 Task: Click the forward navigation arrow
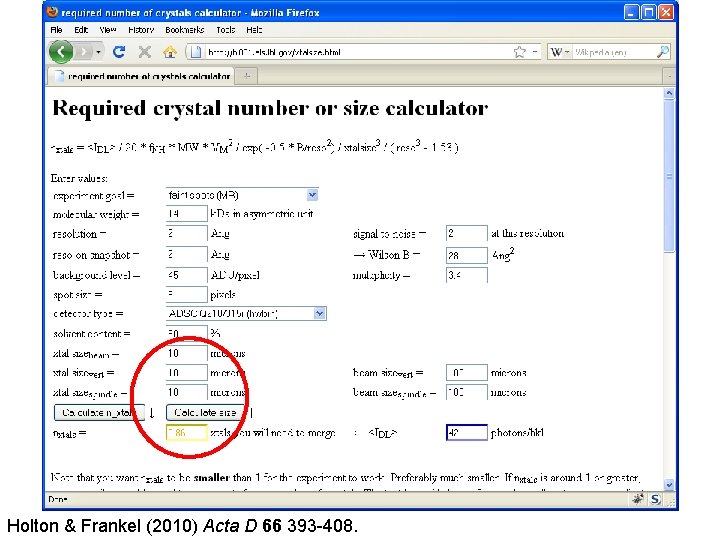click(x=83, y=52)
